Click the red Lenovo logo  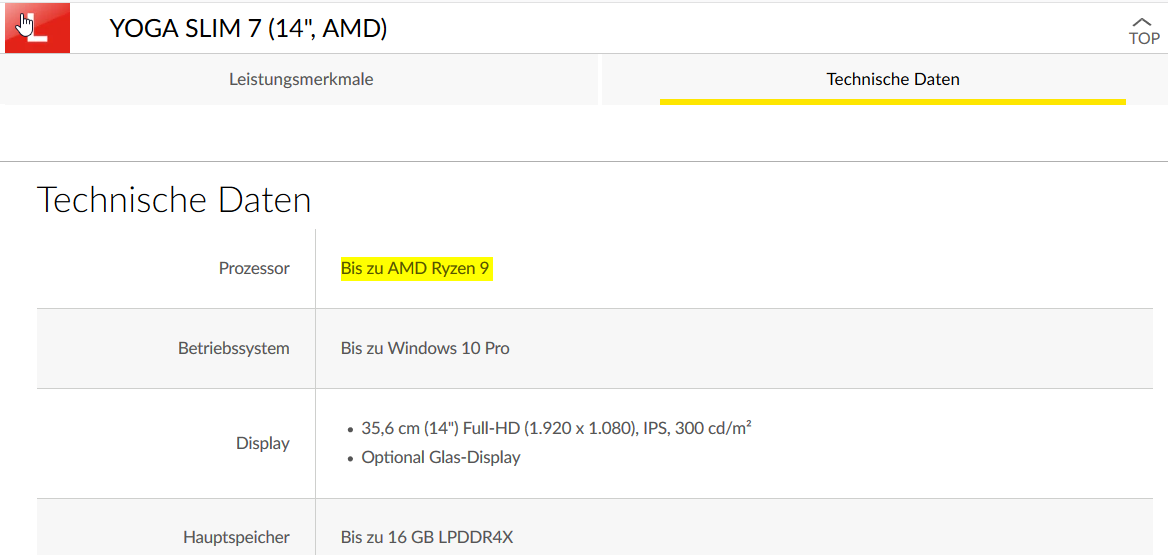37,28
